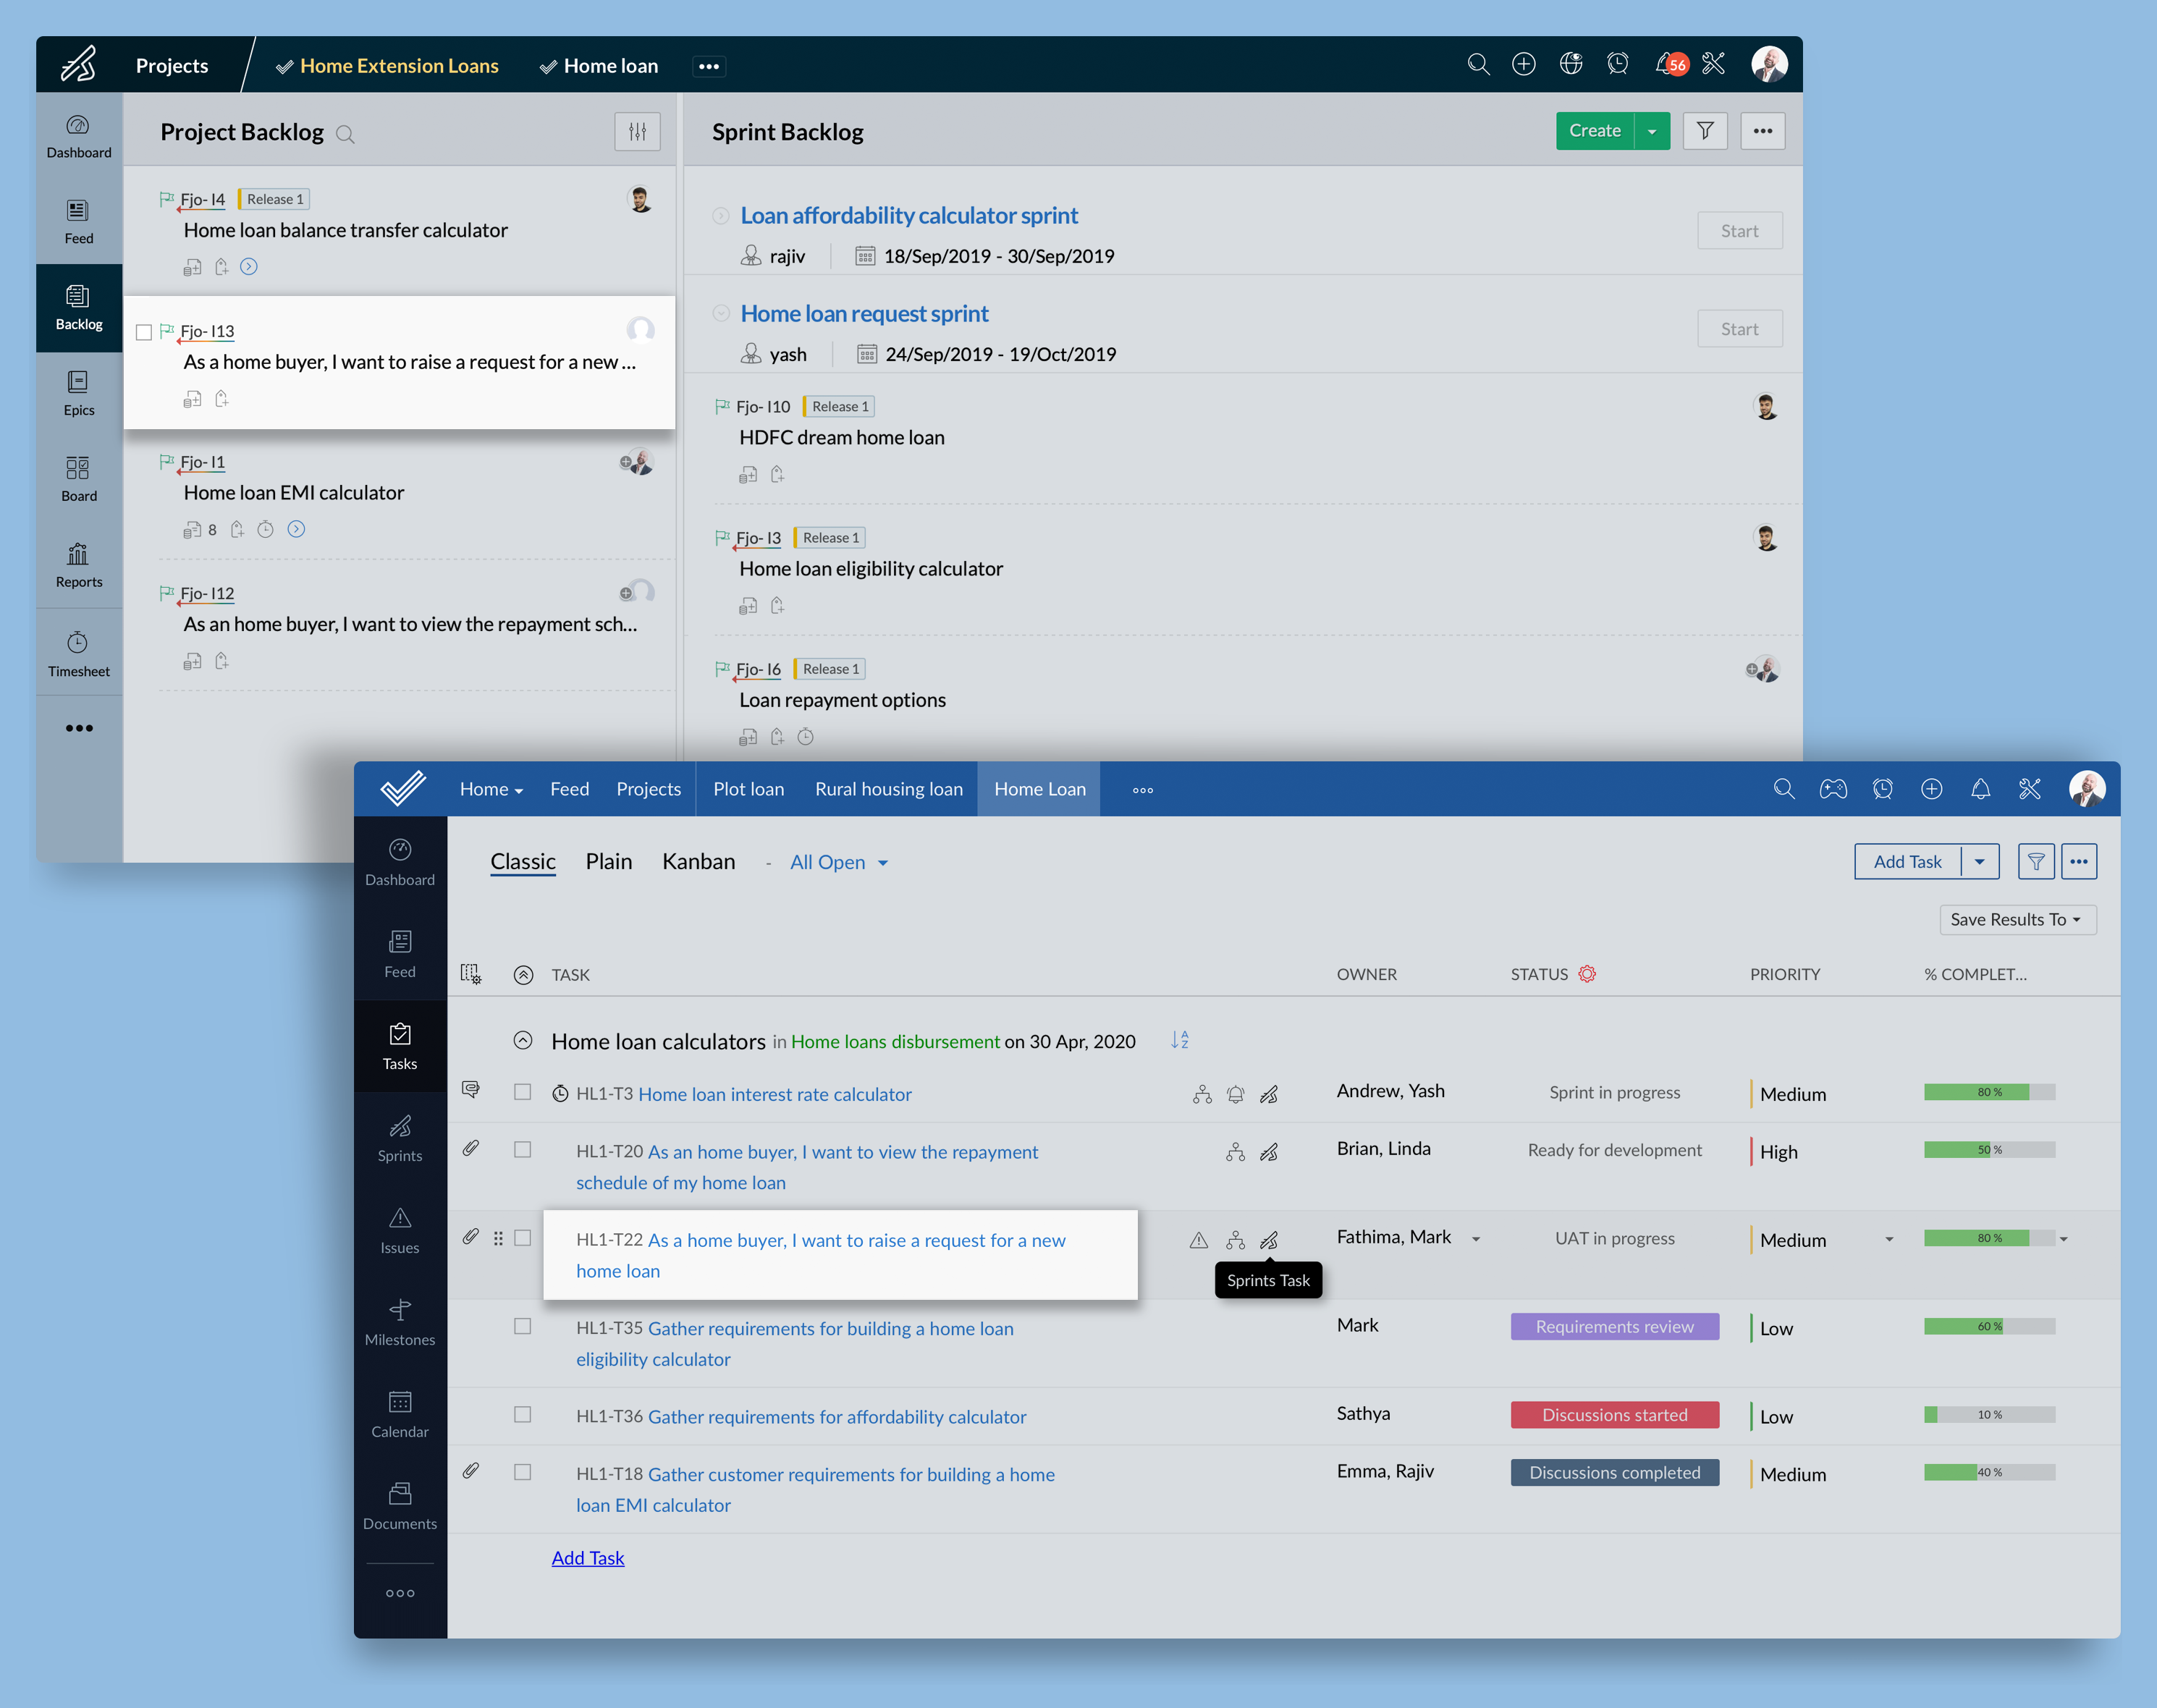Click Add Task link below calculators group

tap(590, 1556)
